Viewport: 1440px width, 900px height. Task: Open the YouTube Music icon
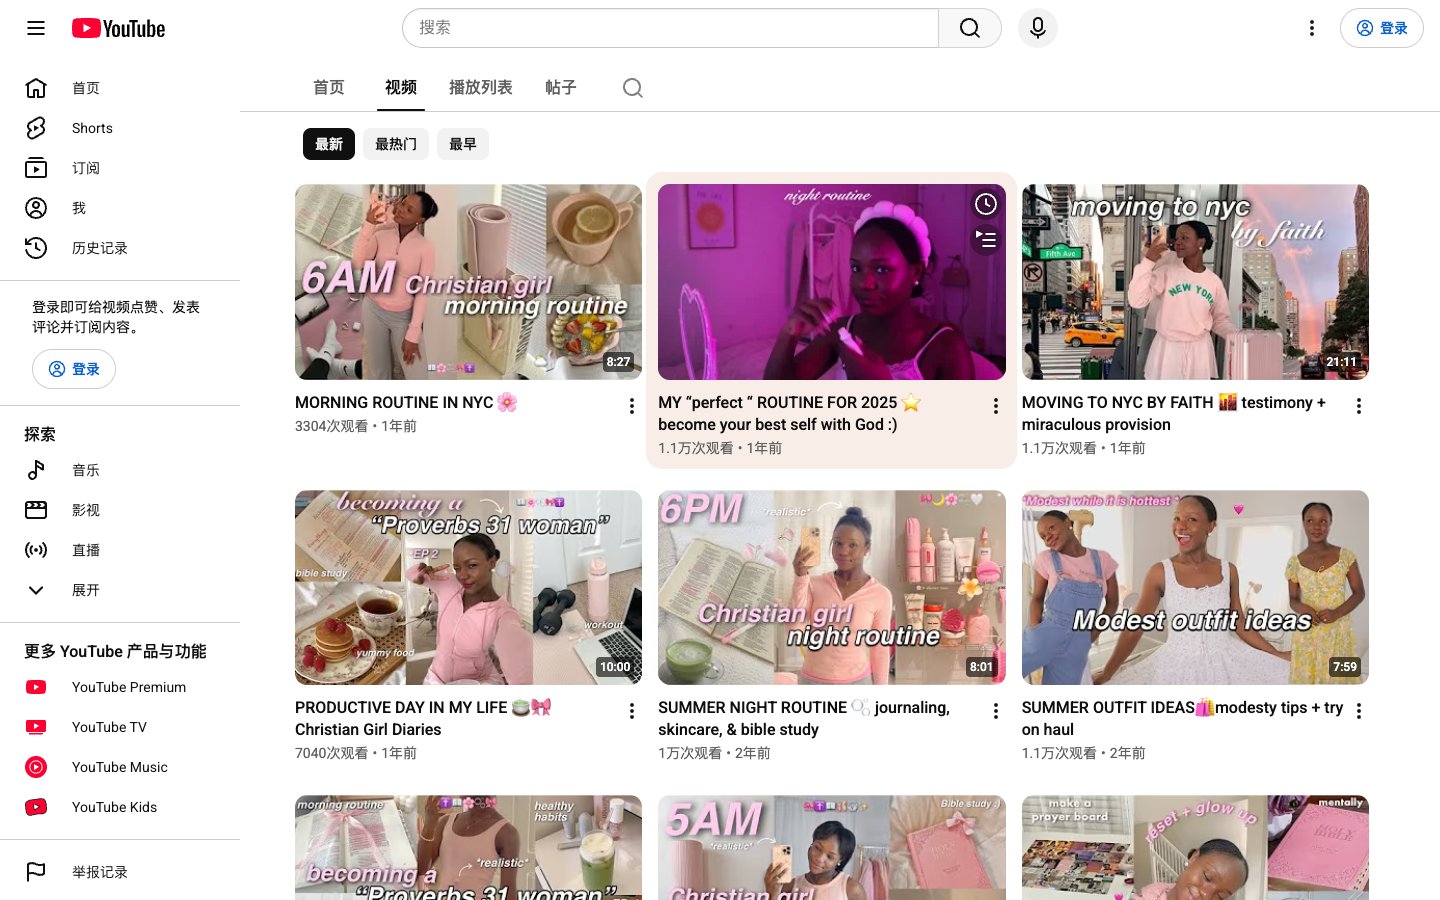36,767
